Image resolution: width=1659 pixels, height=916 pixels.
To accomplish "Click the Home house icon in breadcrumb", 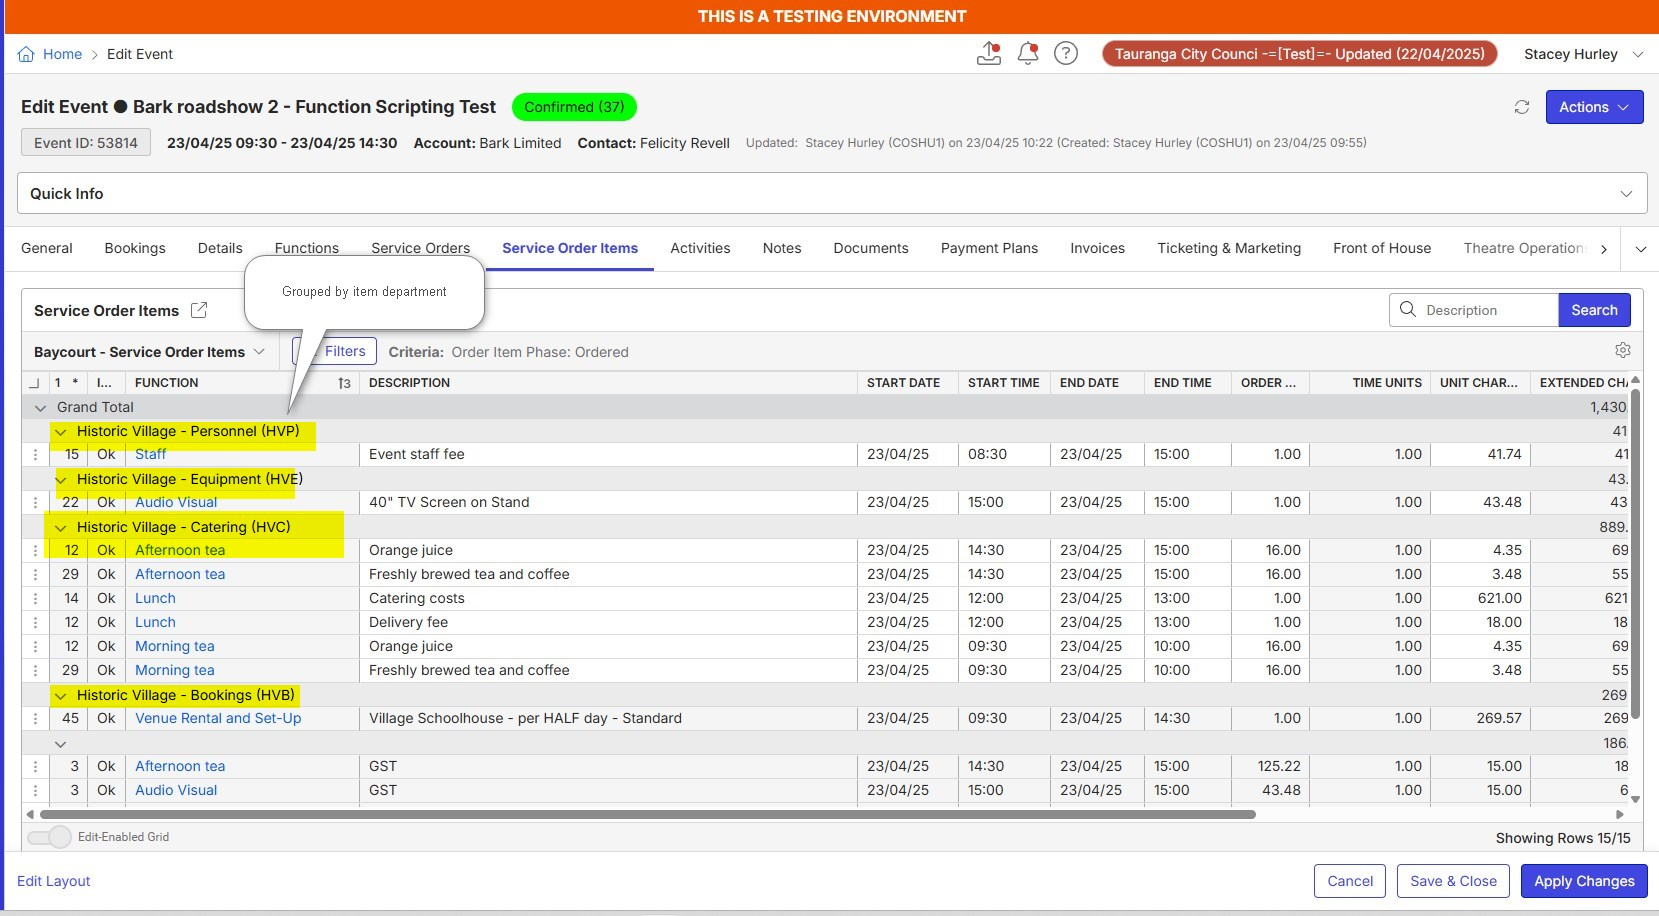I will pyautogui.click(x=26, y=54).
